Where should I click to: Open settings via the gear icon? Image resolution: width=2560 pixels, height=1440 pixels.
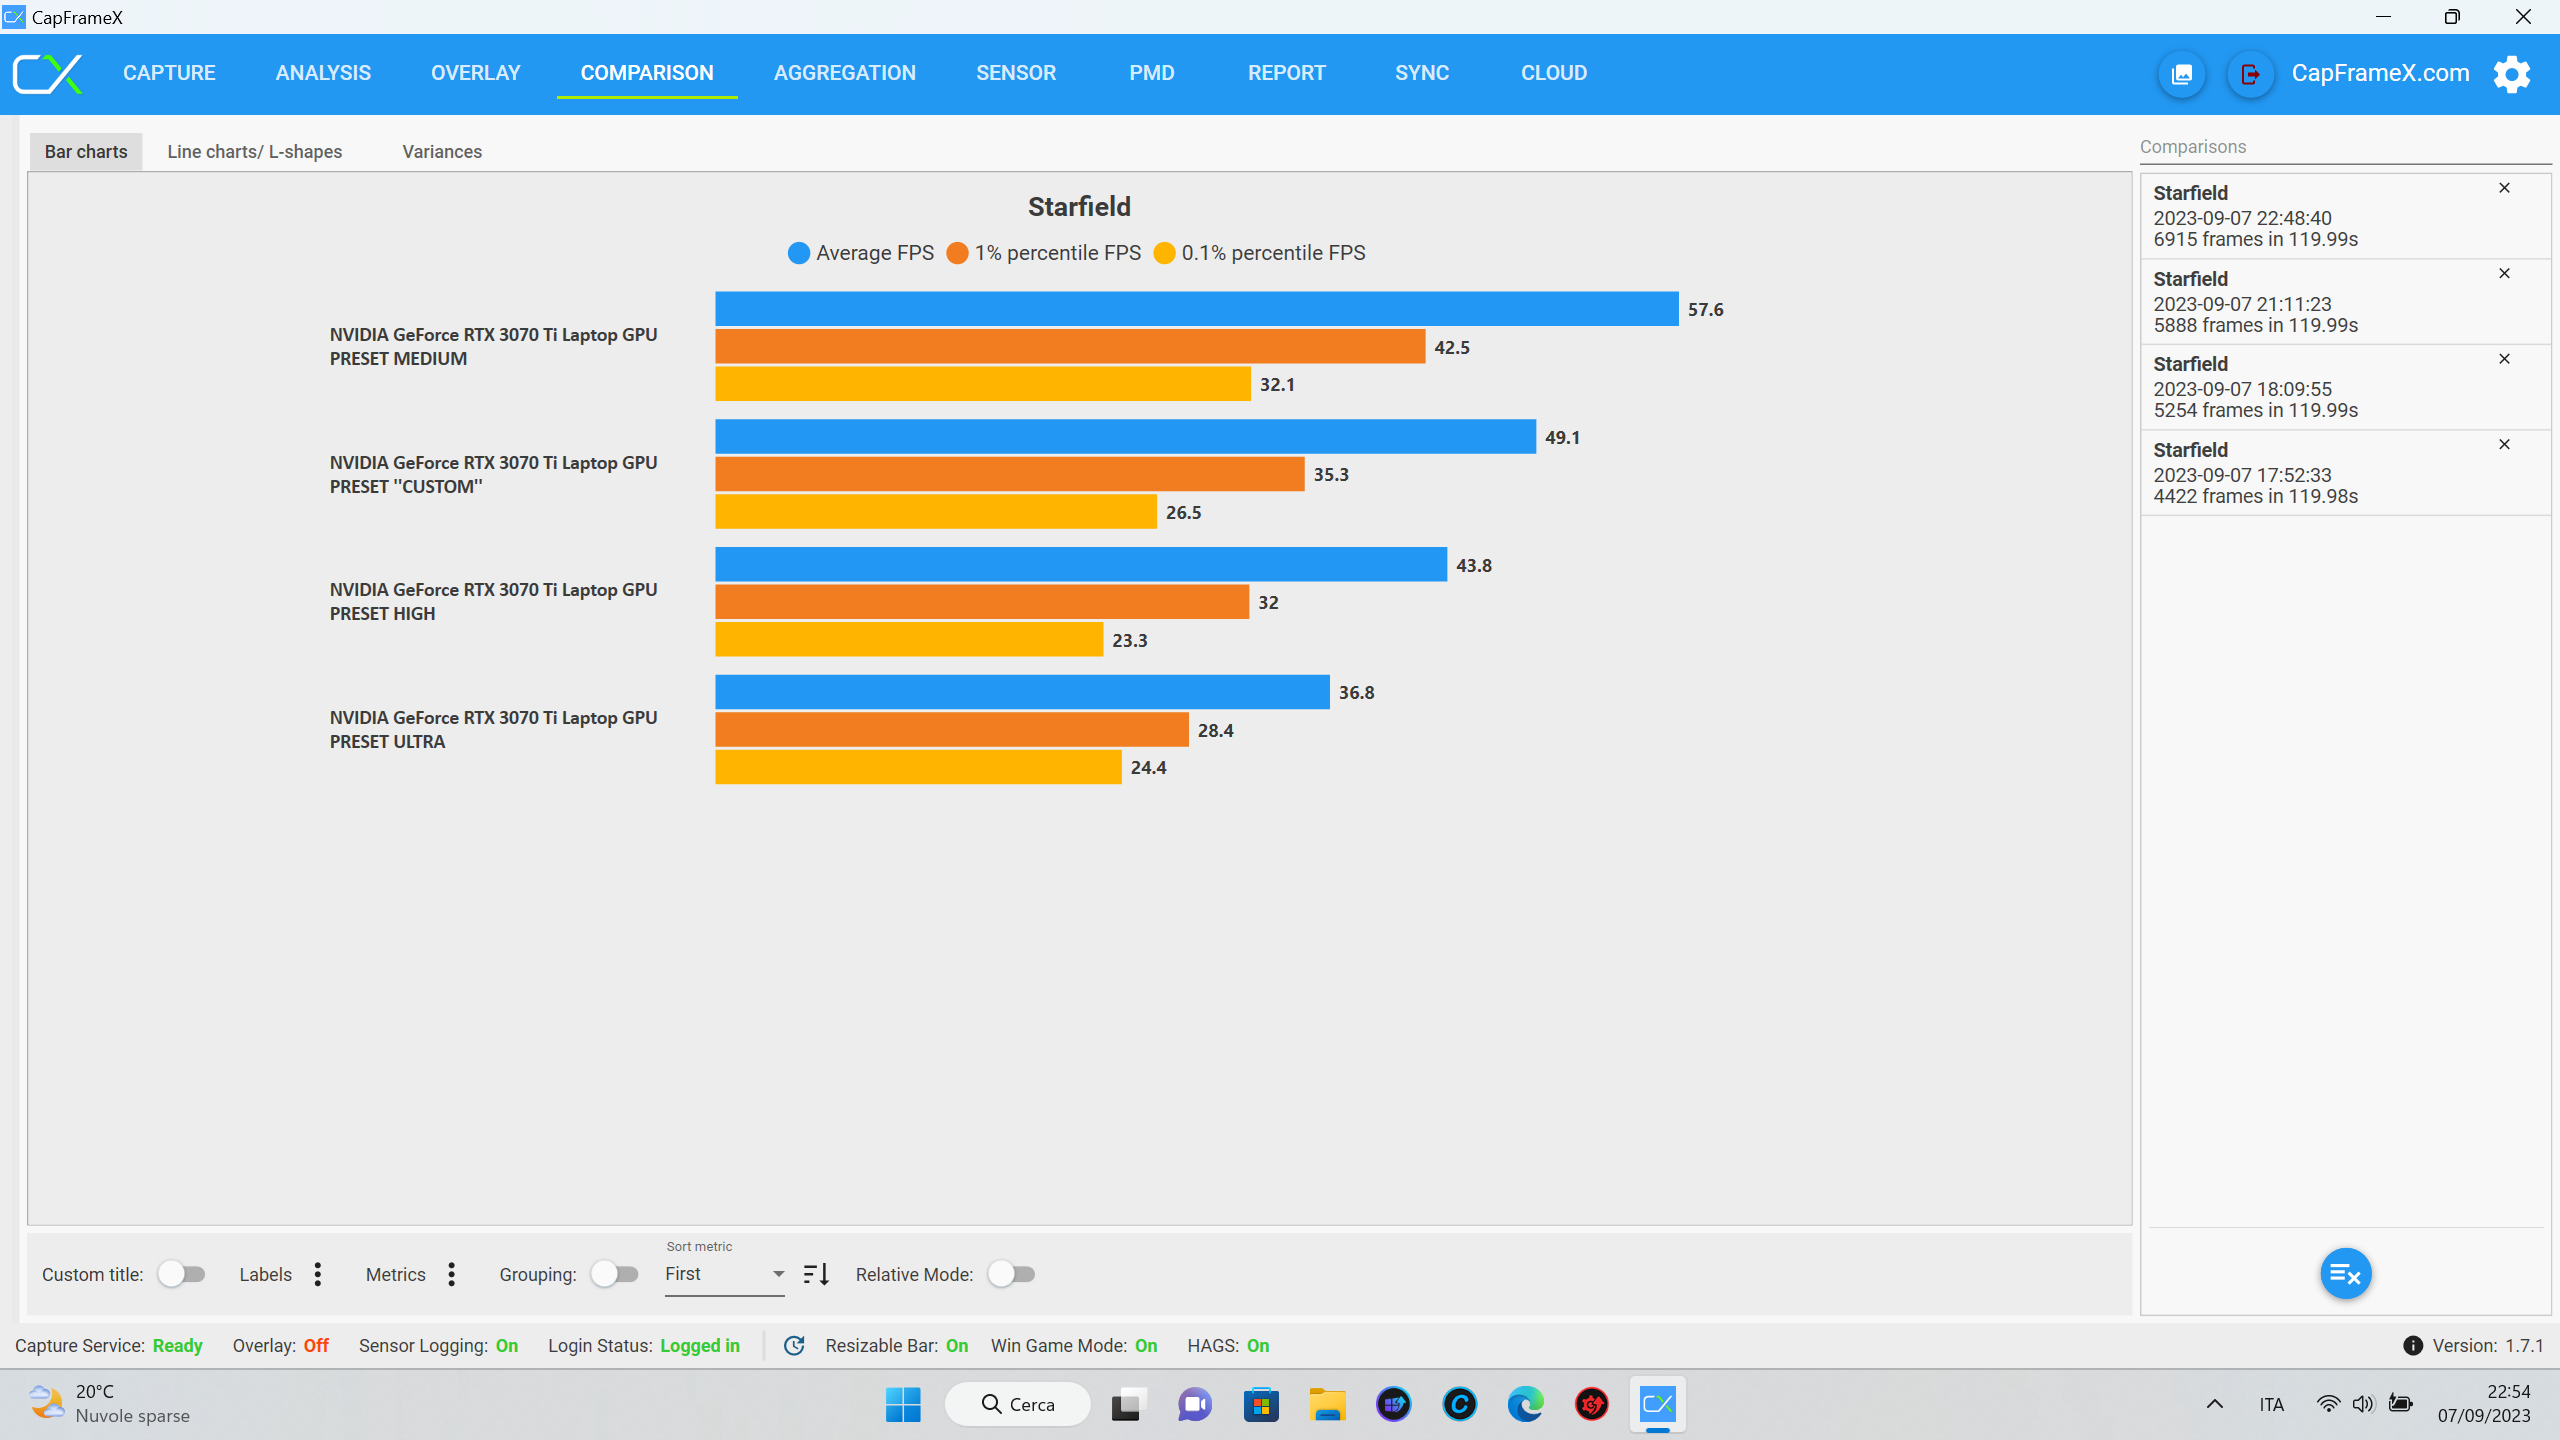pyautogui.click(x=2512, y=74)
